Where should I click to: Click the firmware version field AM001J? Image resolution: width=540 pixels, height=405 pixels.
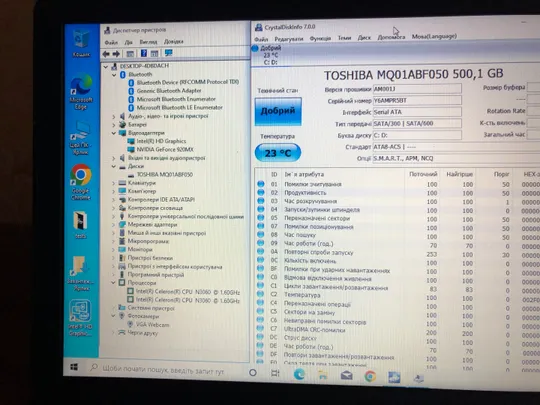[417, 89]
